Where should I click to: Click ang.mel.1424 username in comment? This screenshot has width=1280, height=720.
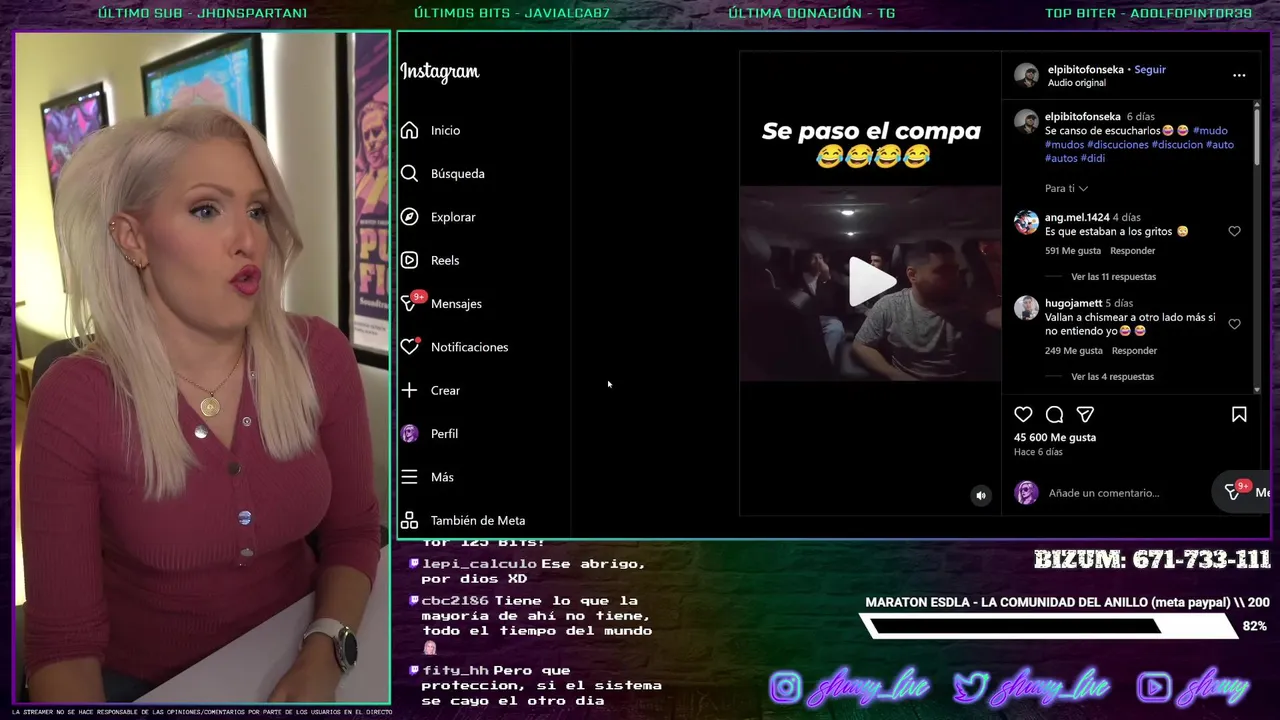pyautogui.click(x=1077, y=217)
